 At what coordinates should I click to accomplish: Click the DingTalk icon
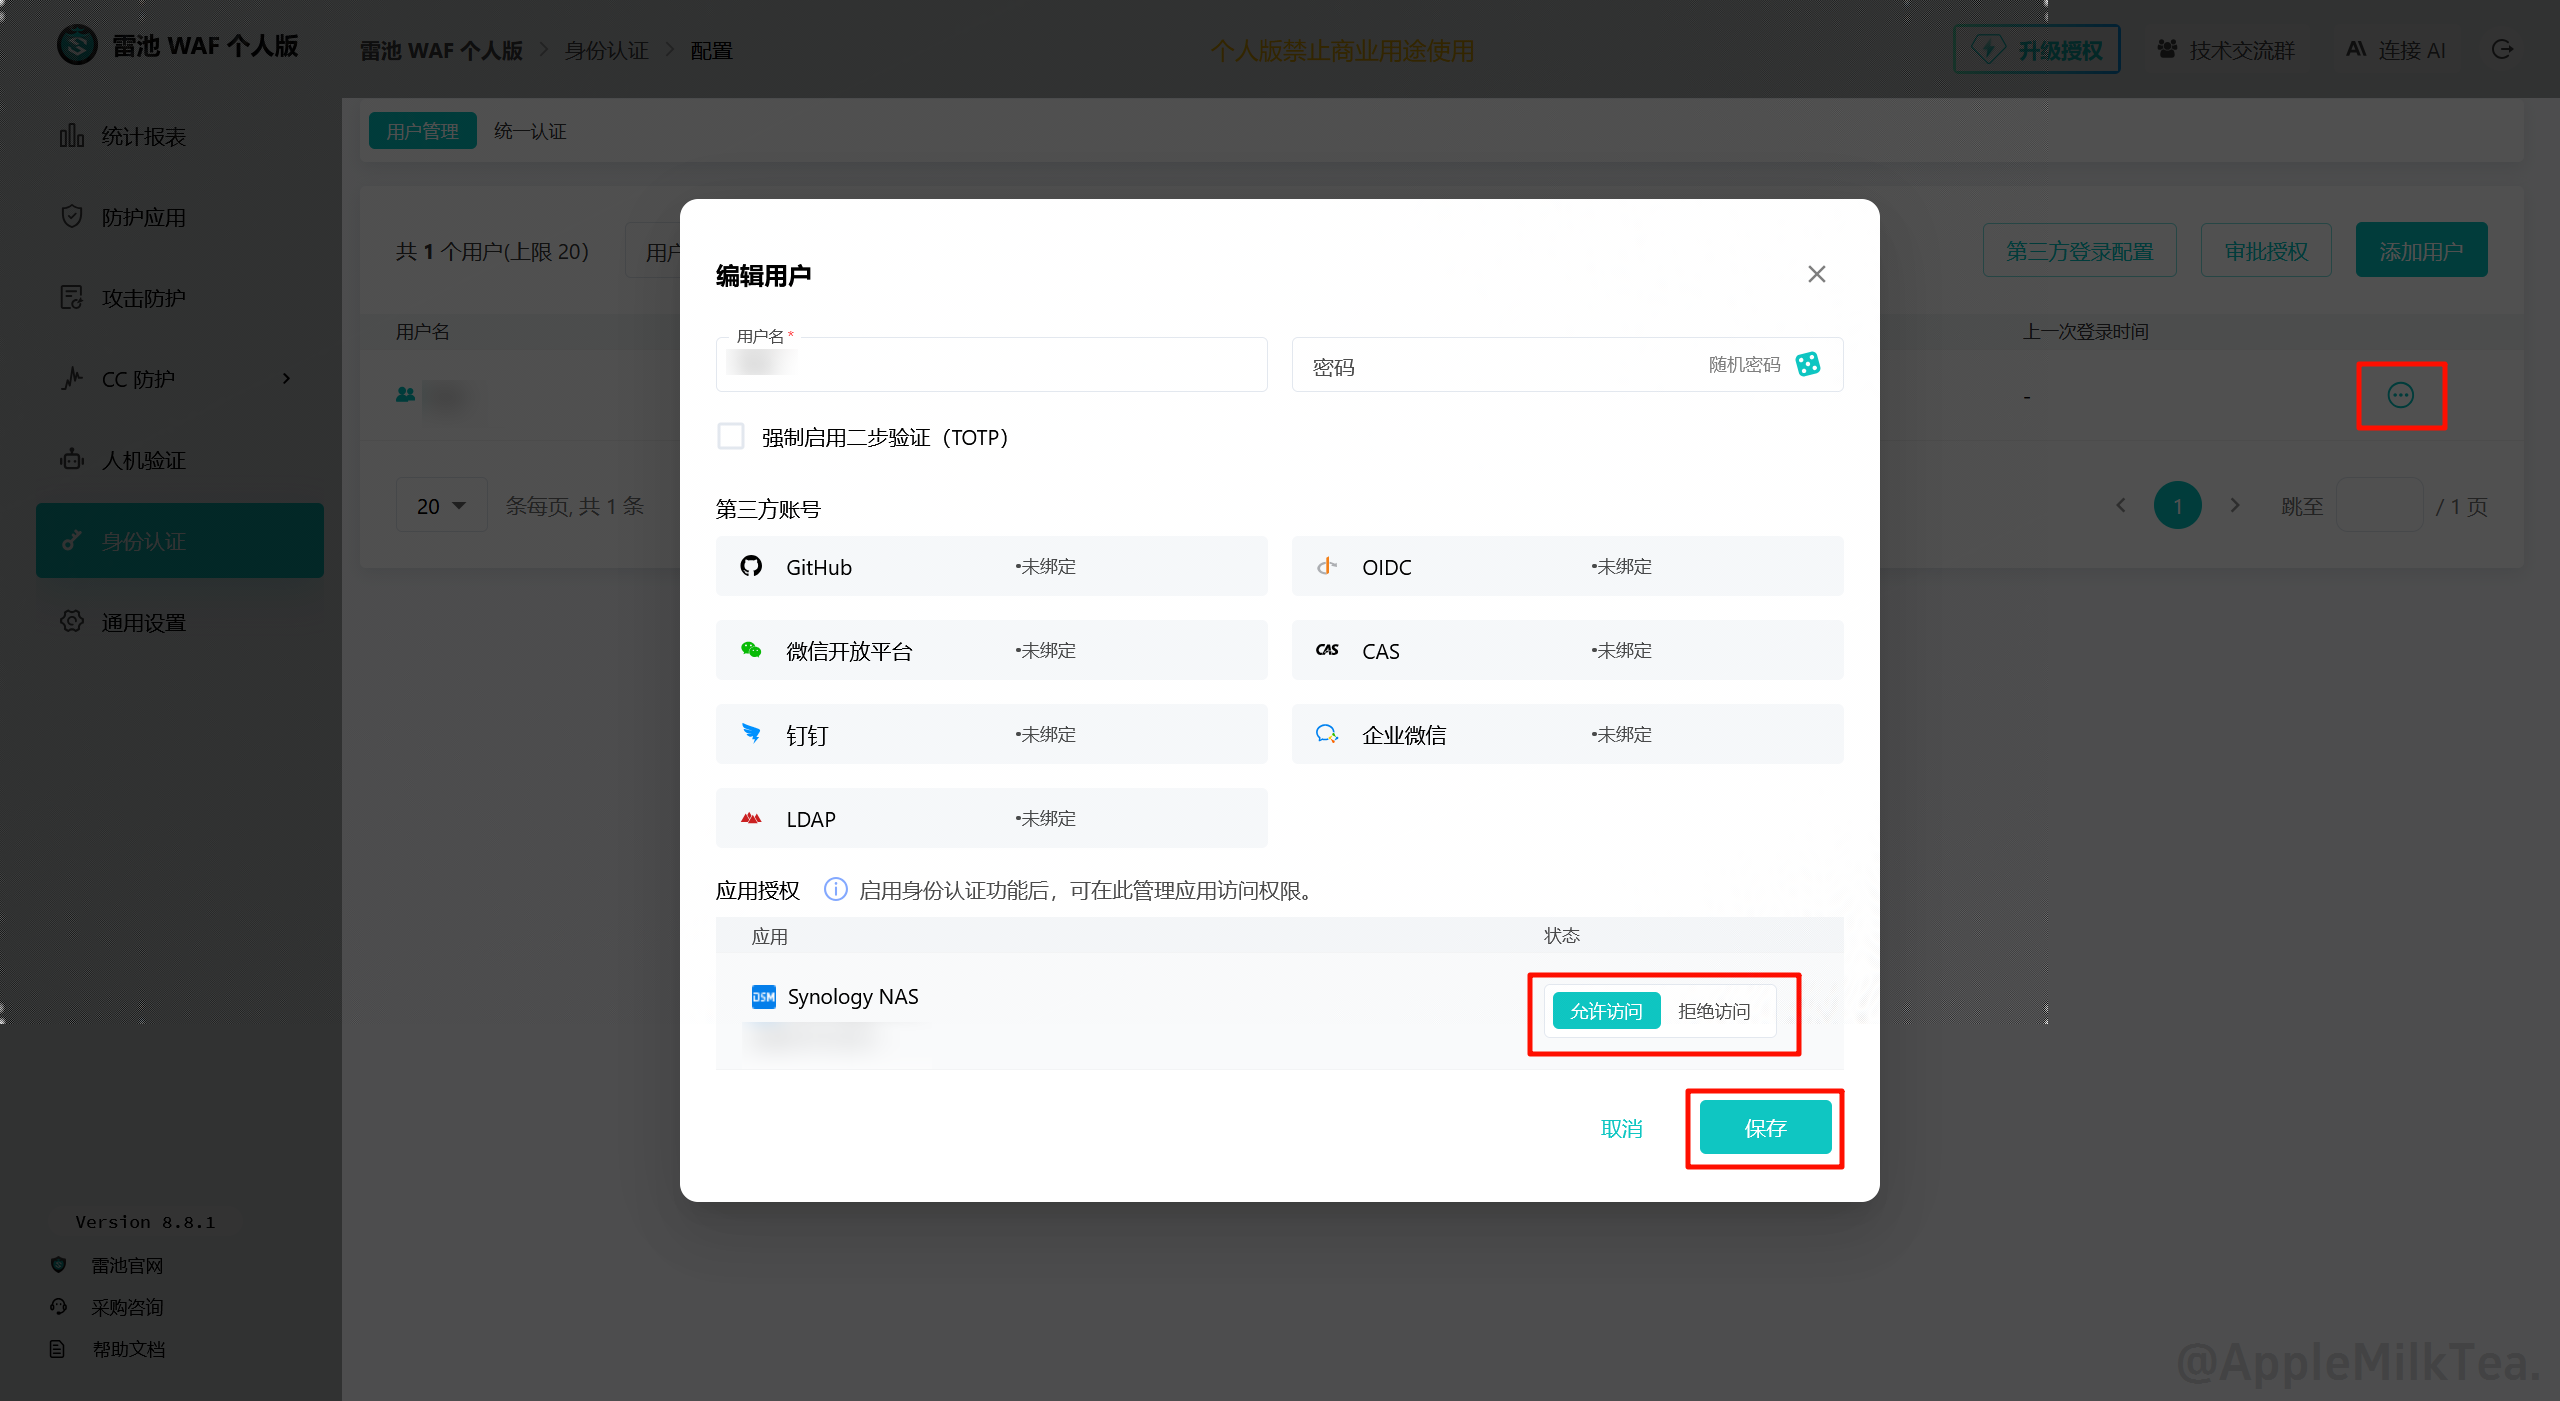click(x=751, y=734)
